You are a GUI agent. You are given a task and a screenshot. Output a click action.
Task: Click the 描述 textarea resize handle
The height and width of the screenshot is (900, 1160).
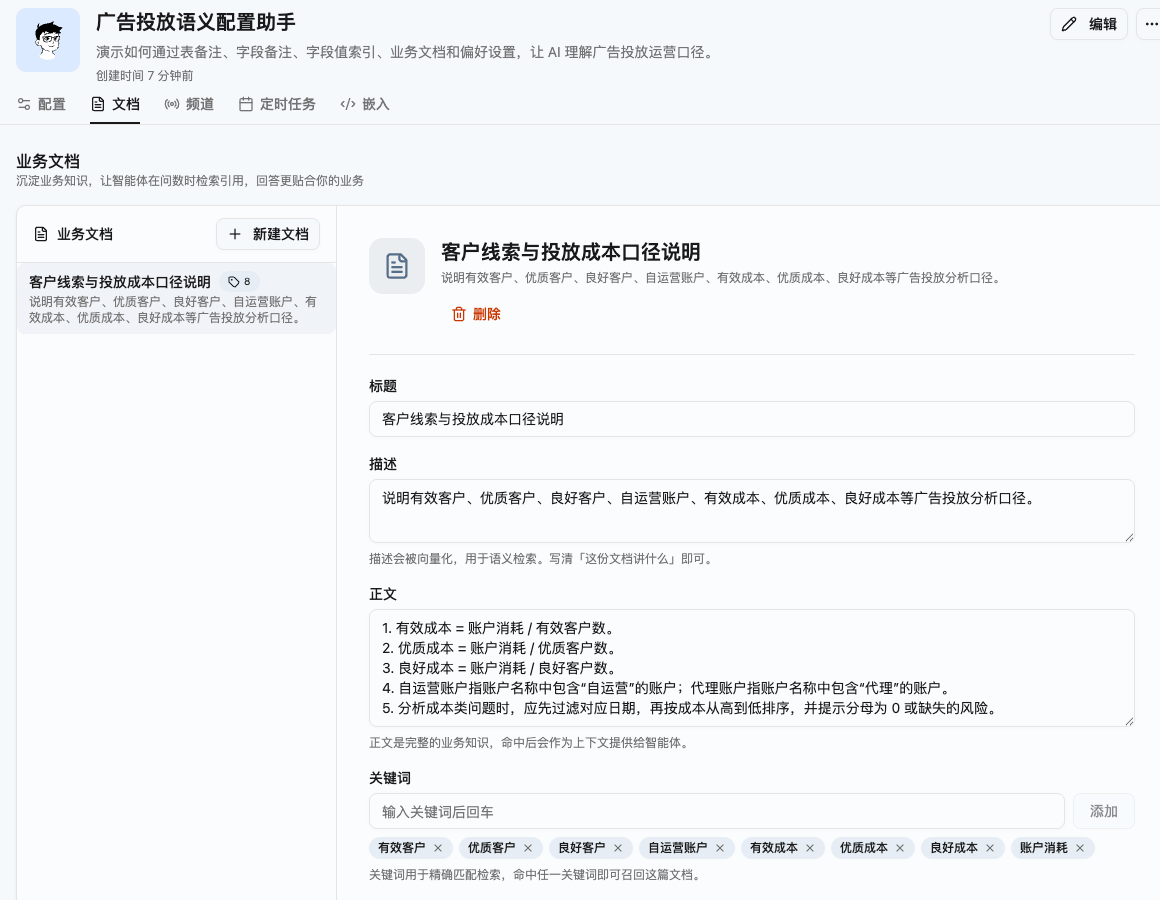pos(1129,537)
